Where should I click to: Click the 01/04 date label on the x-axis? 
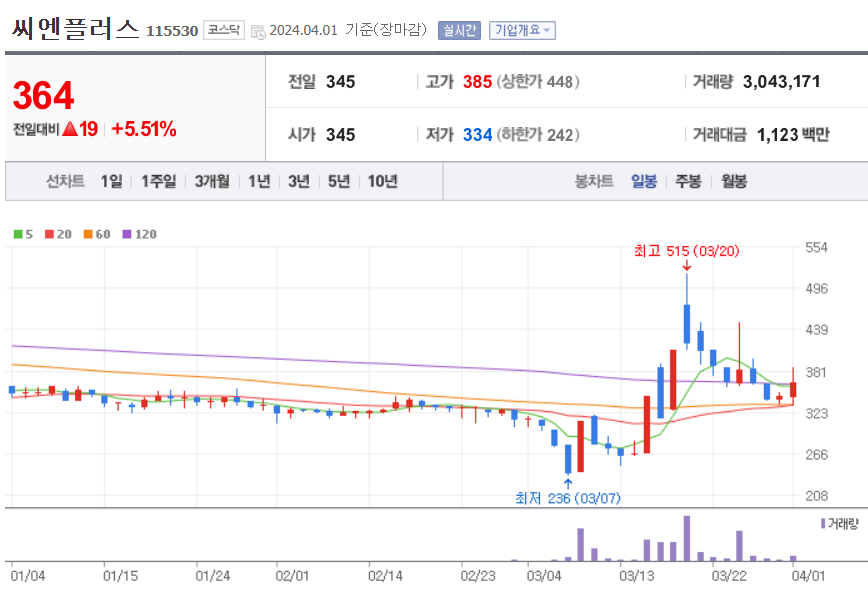(x=28, y=576)
